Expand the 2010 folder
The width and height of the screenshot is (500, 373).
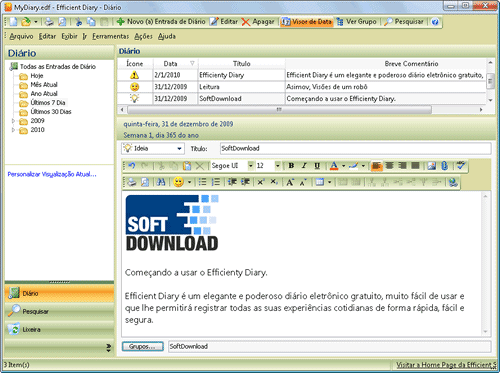[x=13, y=130]
